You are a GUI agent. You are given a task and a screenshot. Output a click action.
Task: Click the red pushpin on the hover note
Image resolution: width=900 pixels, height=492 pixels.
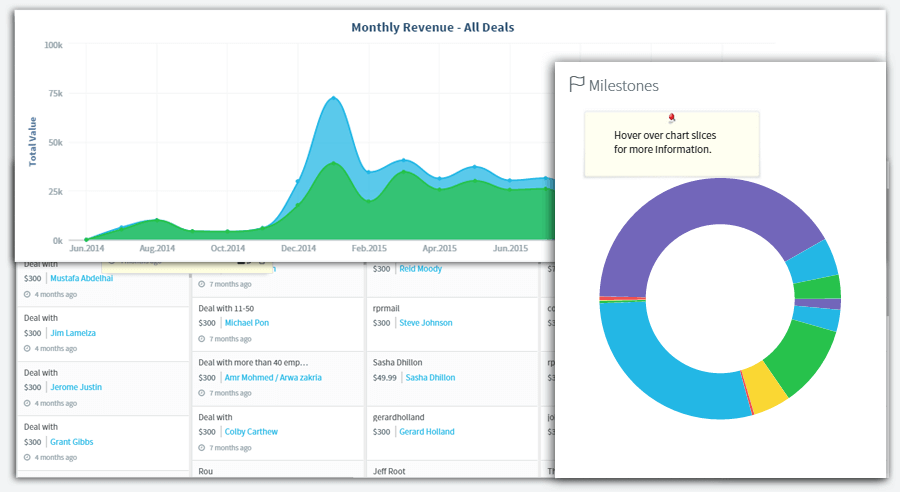click(671, 119)
